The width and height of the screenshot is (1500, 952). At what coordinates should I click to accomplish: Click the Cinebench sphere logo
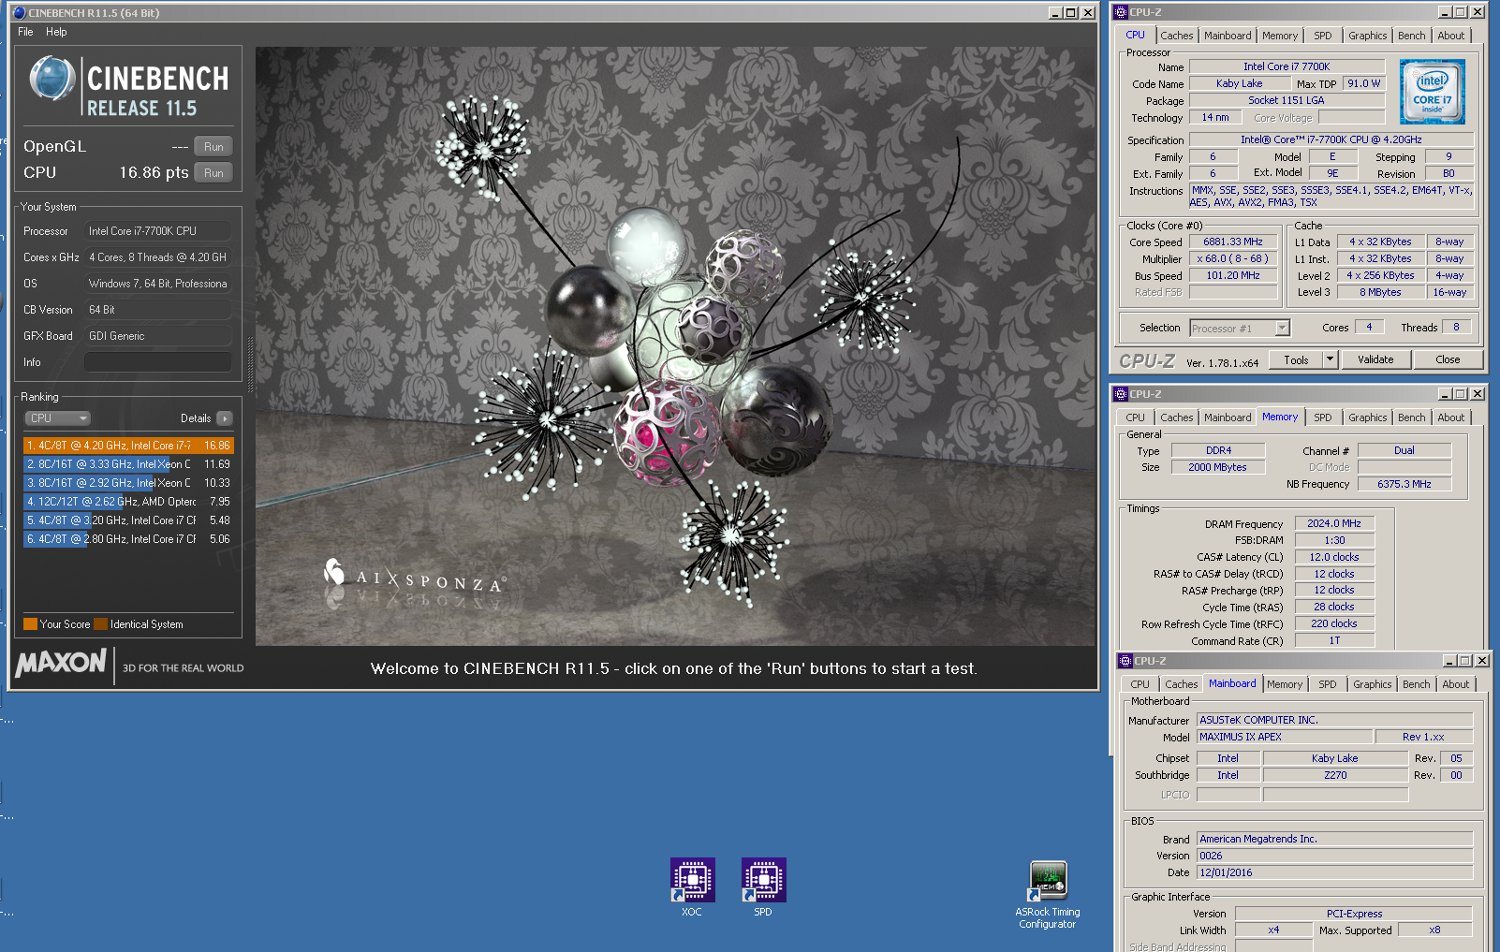[52, 79]
